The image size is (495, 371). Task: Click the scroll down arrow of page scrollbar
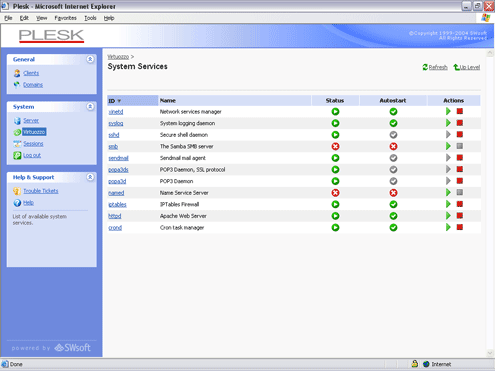(x=490, y=353)
